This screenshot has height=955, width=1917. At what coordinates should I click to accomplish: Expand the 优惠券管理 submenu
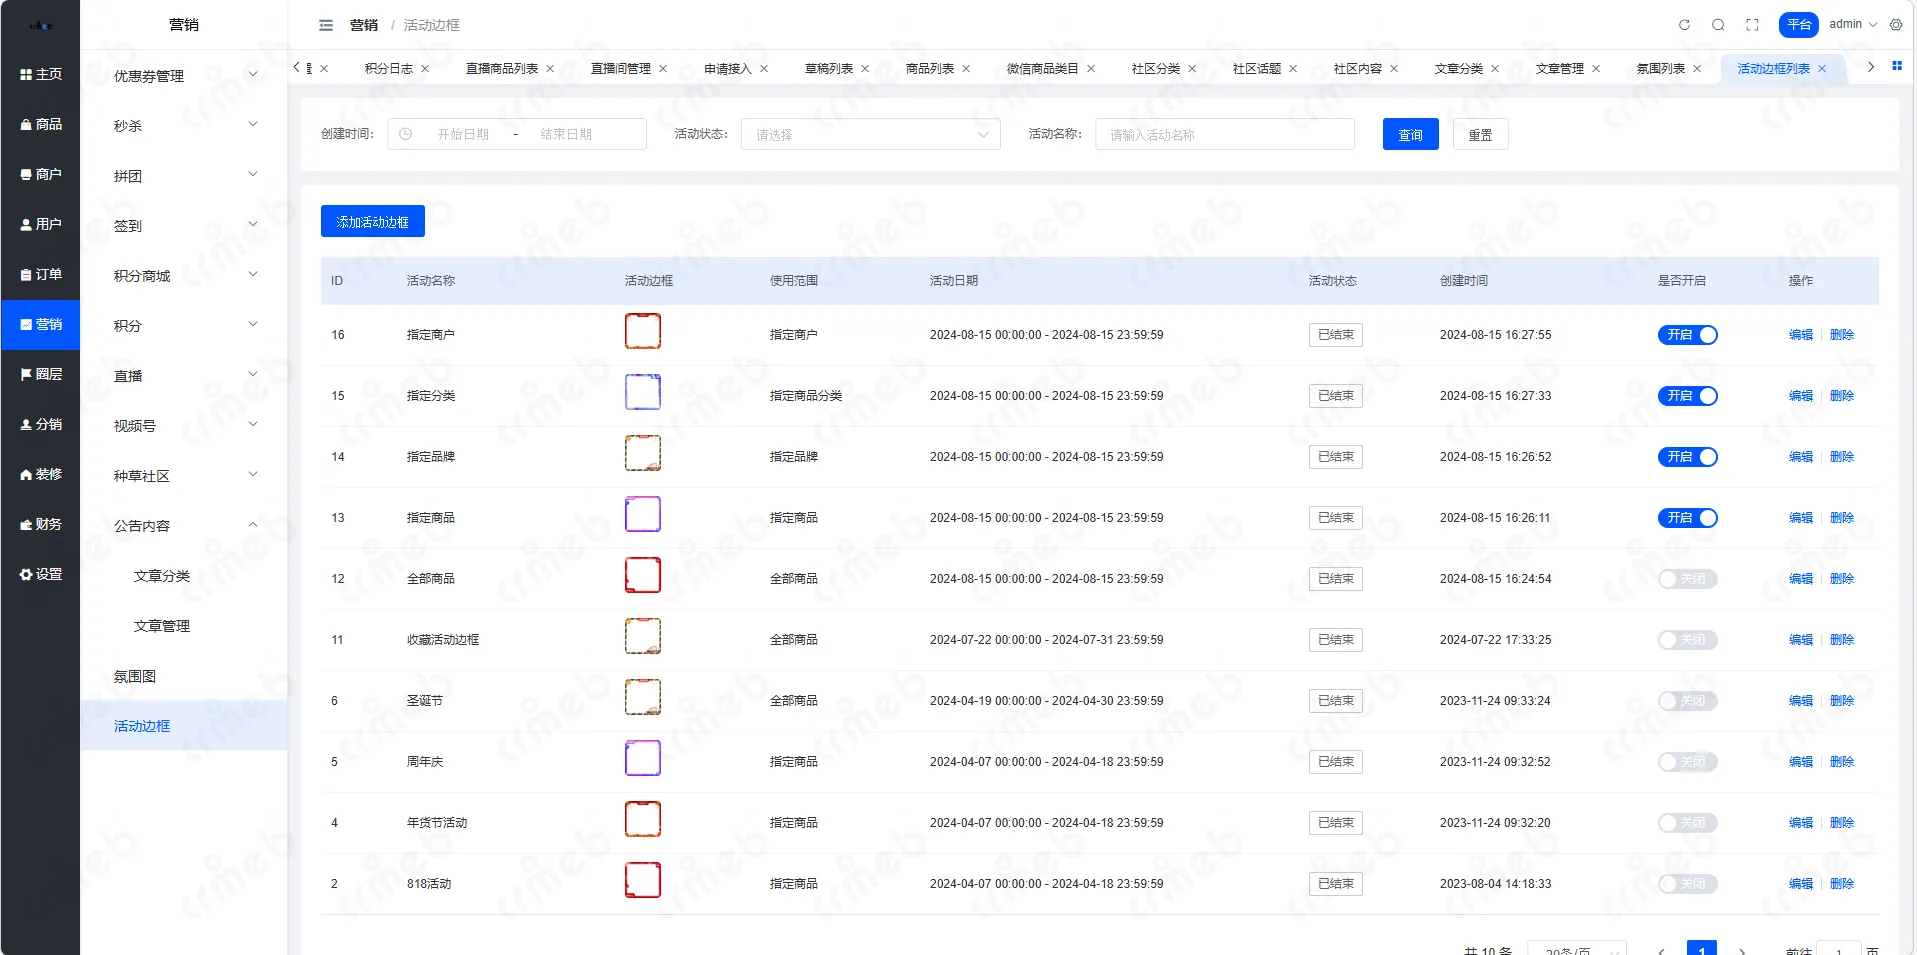click(184, 75)
